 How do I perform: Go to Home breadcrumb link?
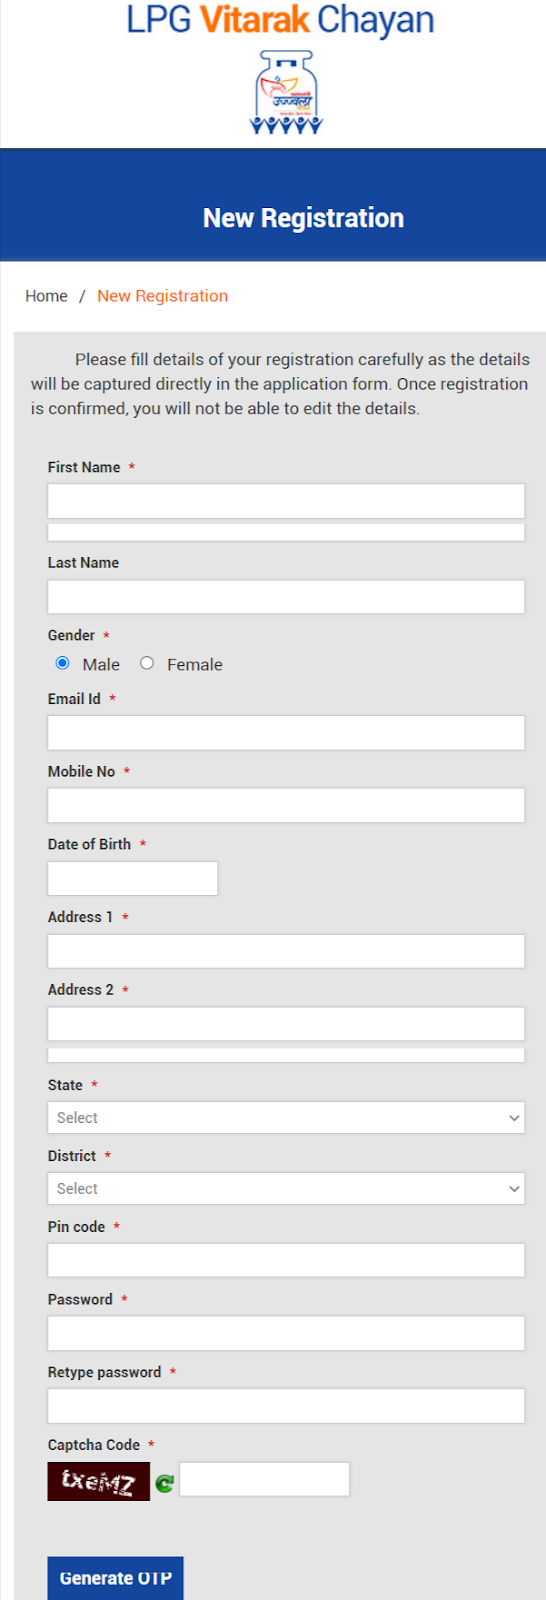coord(46,296)
